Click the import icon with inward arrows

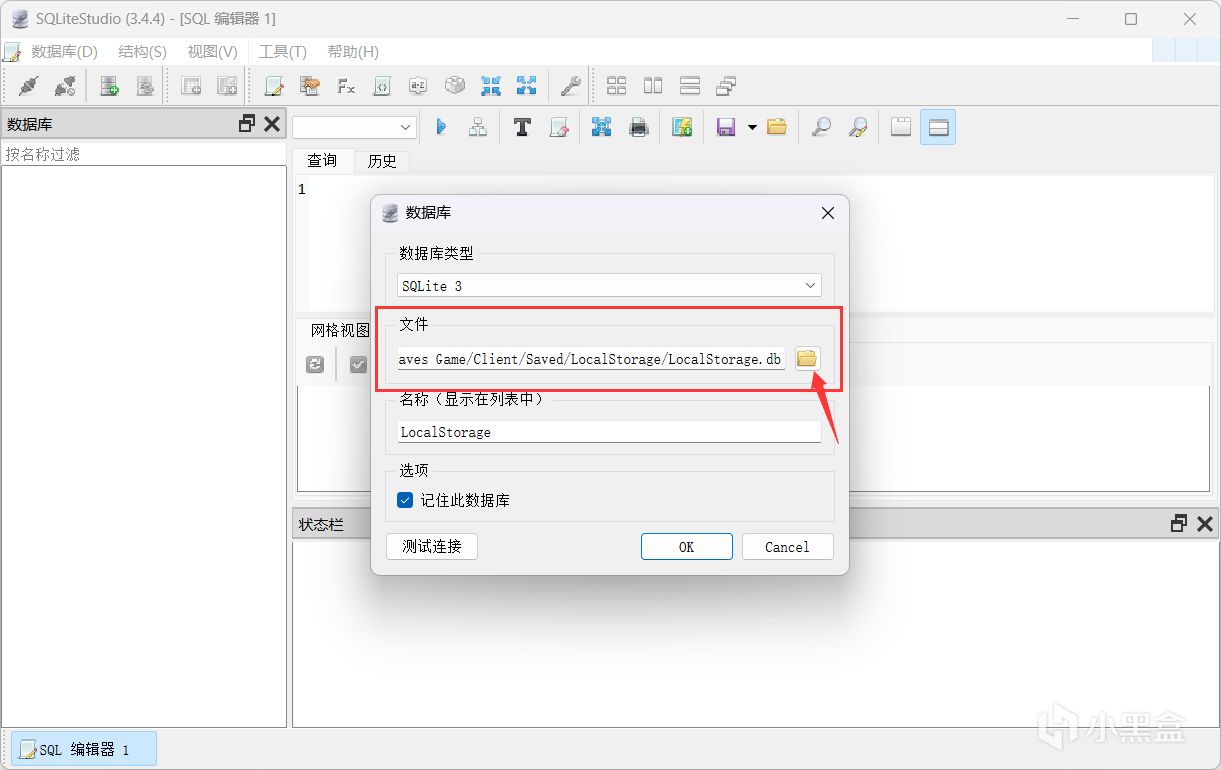click(491, 87)
